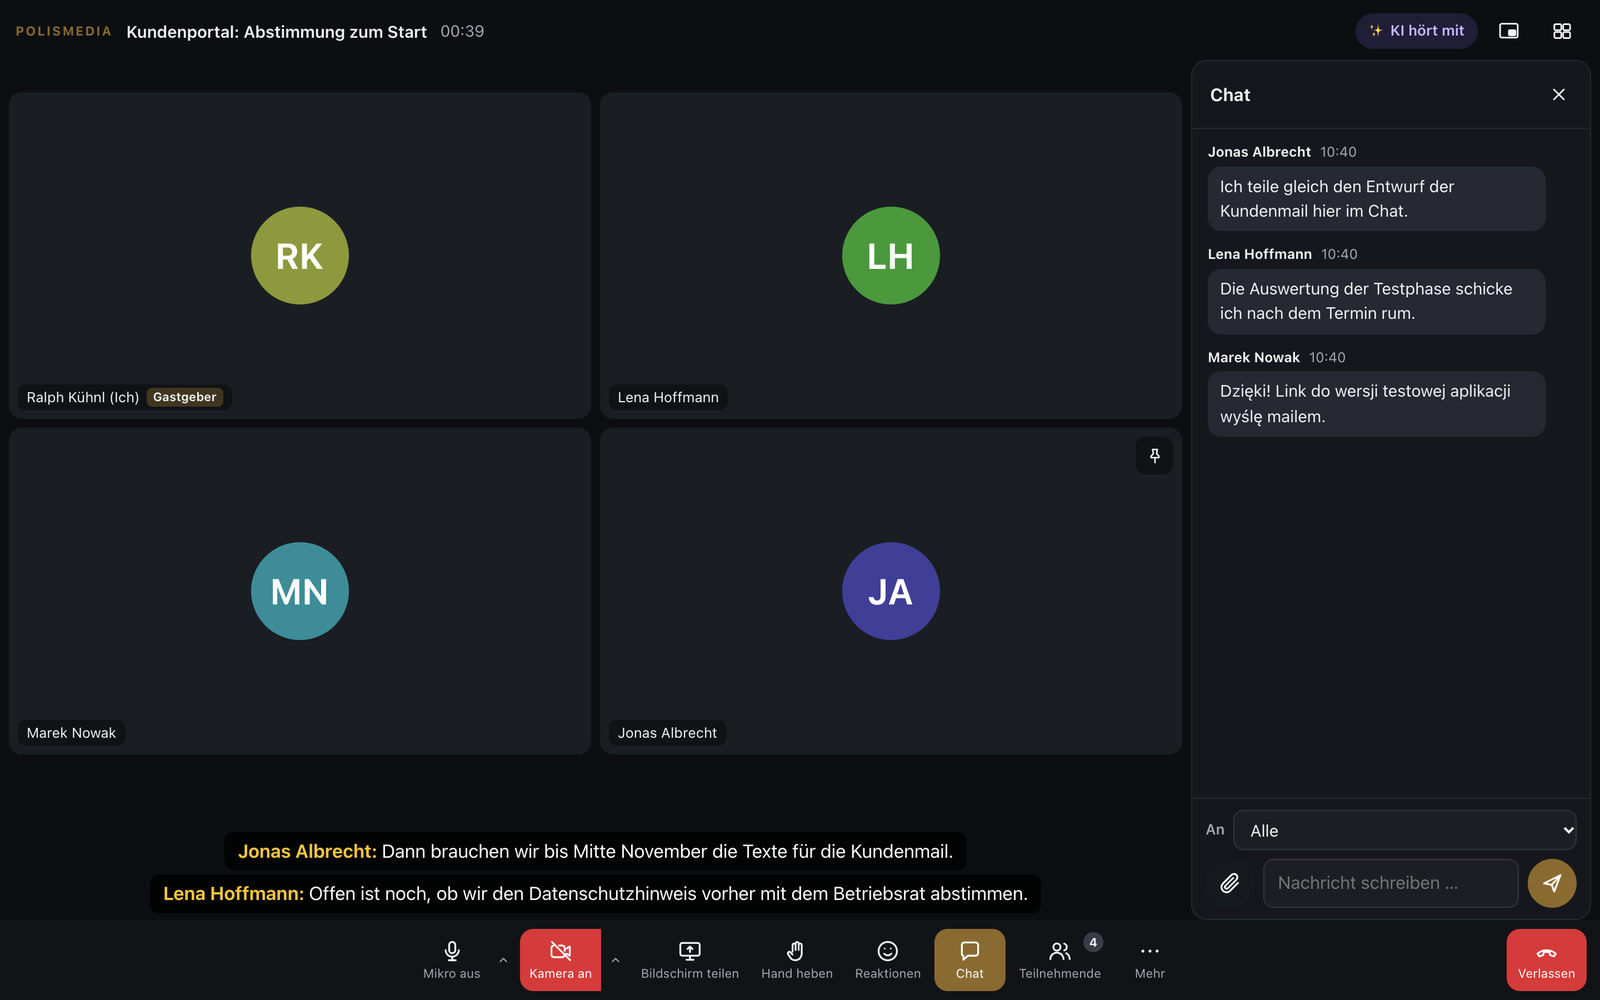Select the RK avatar of Ralph Kühnl
The width and height of the screenshot is (1600, 1000).
(x=300, y=256)
